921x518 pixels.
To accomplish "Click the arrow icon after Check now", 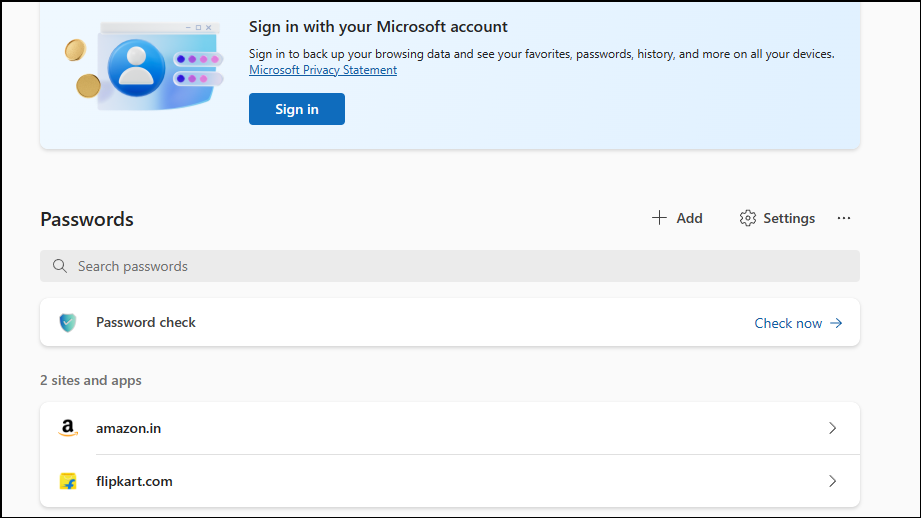I will [x=836, y=323].
